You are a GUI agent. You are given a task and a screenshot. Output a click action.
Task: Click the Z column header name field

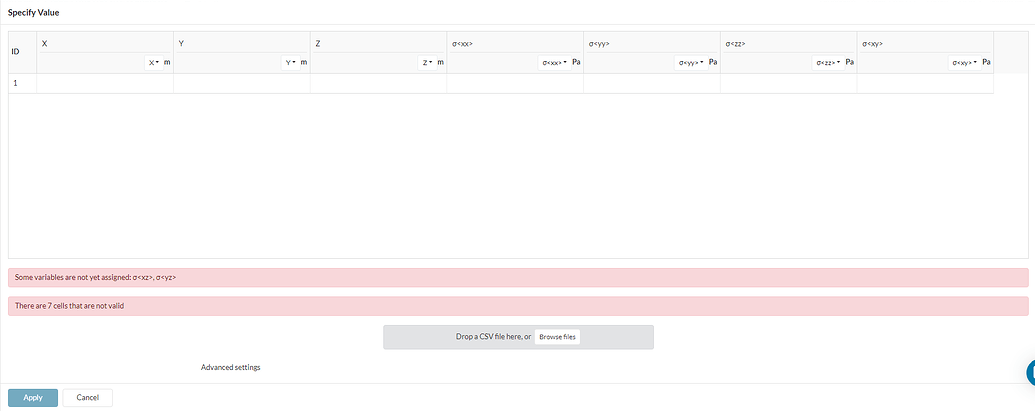pos(378,44)
